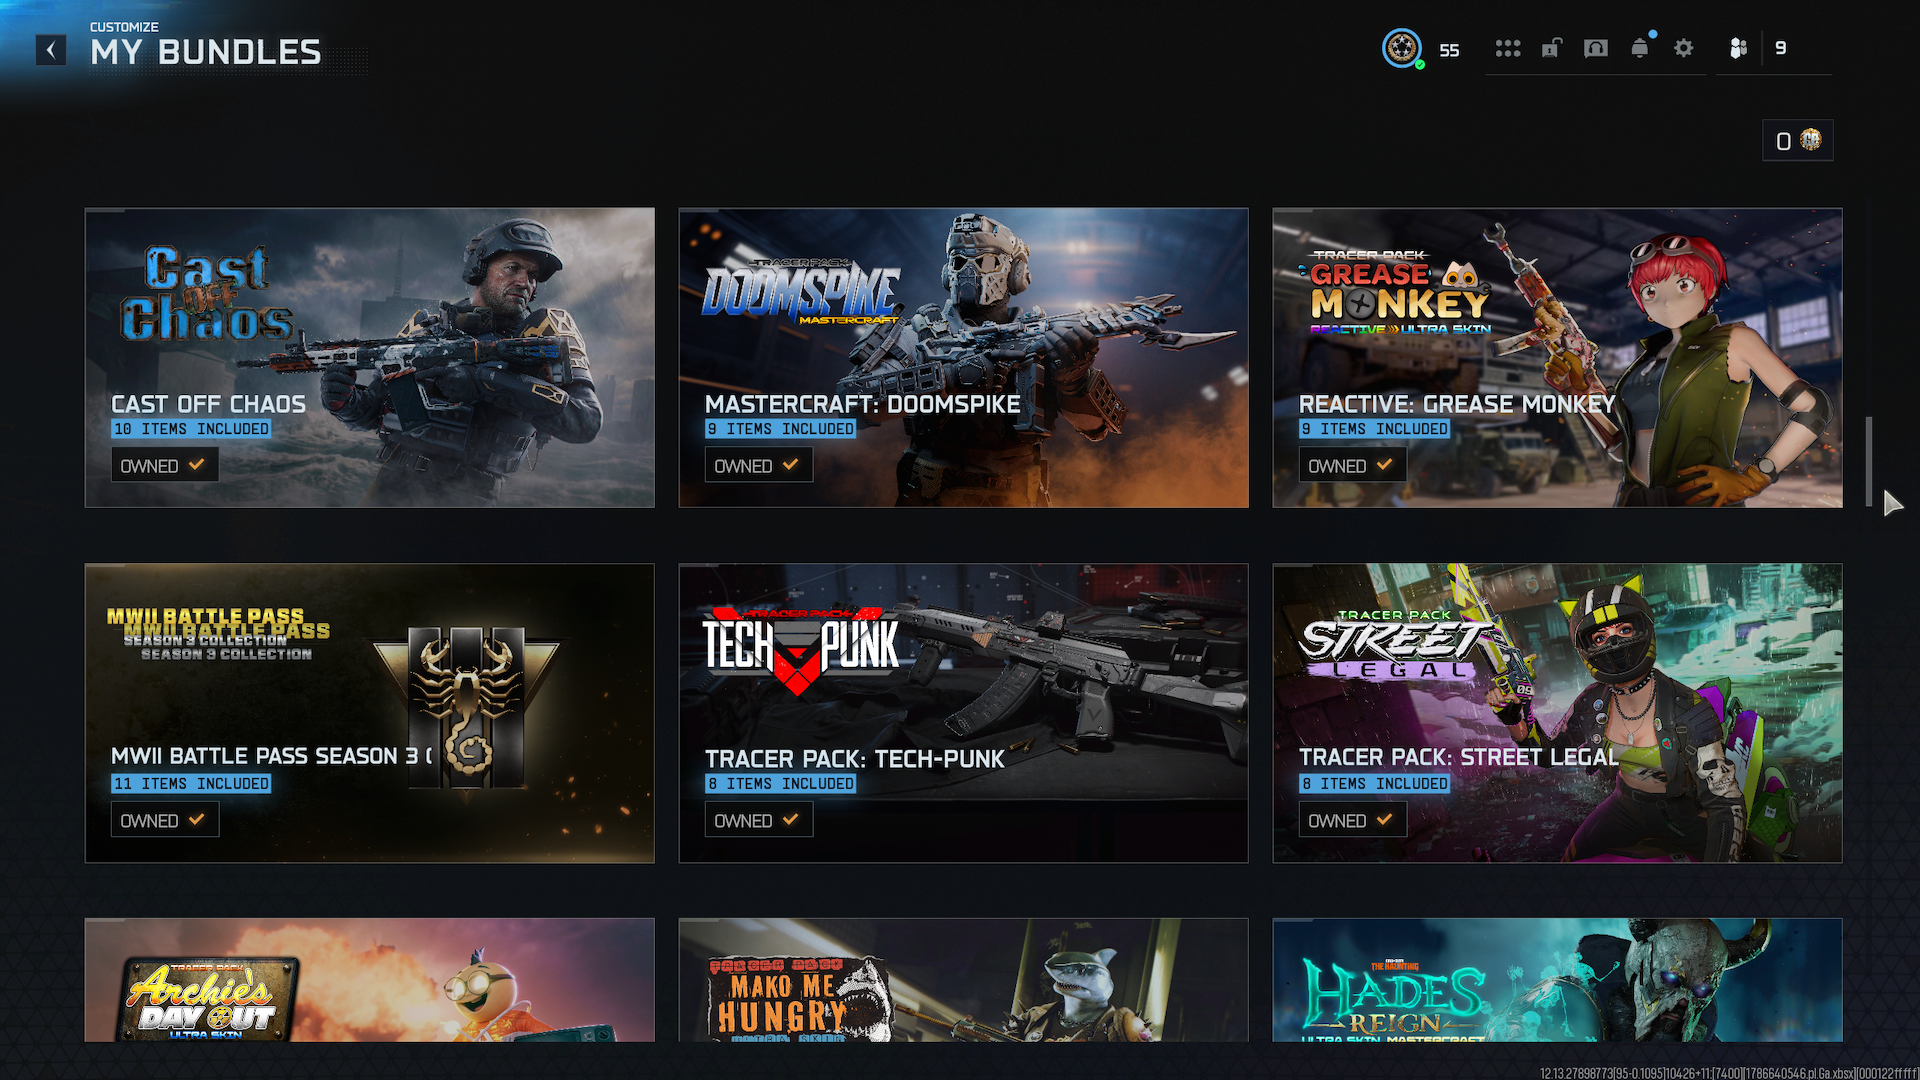The width and height of the screenshot is (1920, 1080).
Task: Open the Reactive: Grease Monkey bundle card
Action: tap(1557, 358)
